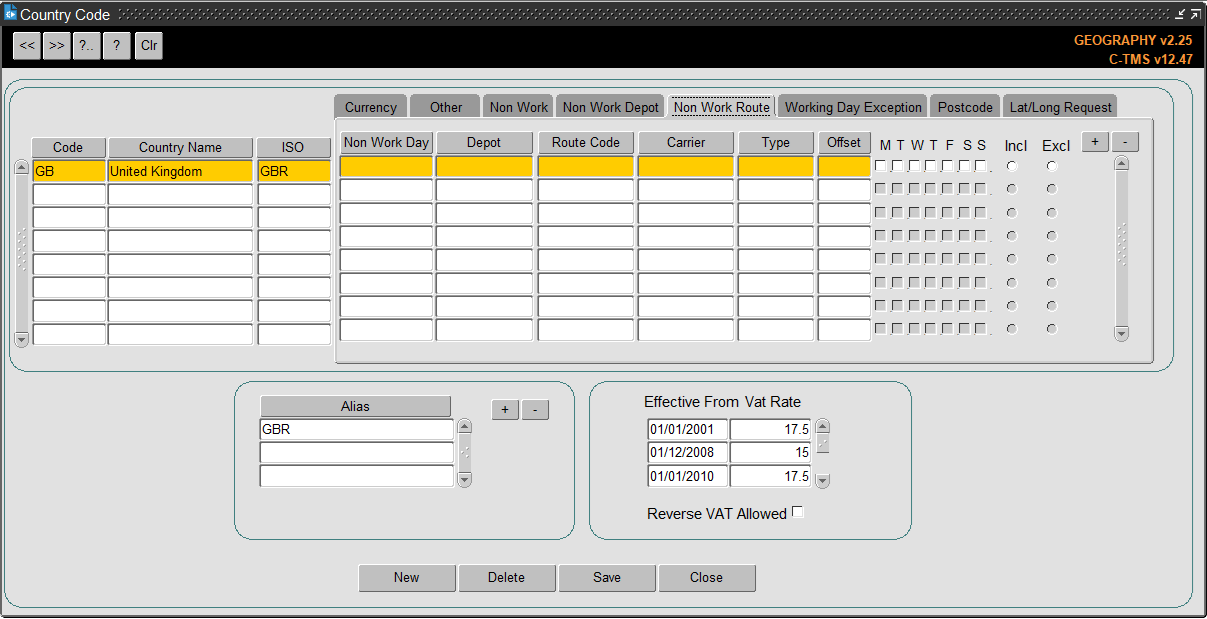The image size is (1207, 619).
Task: Click first row Non Work Day field
Action: [386, 167]
